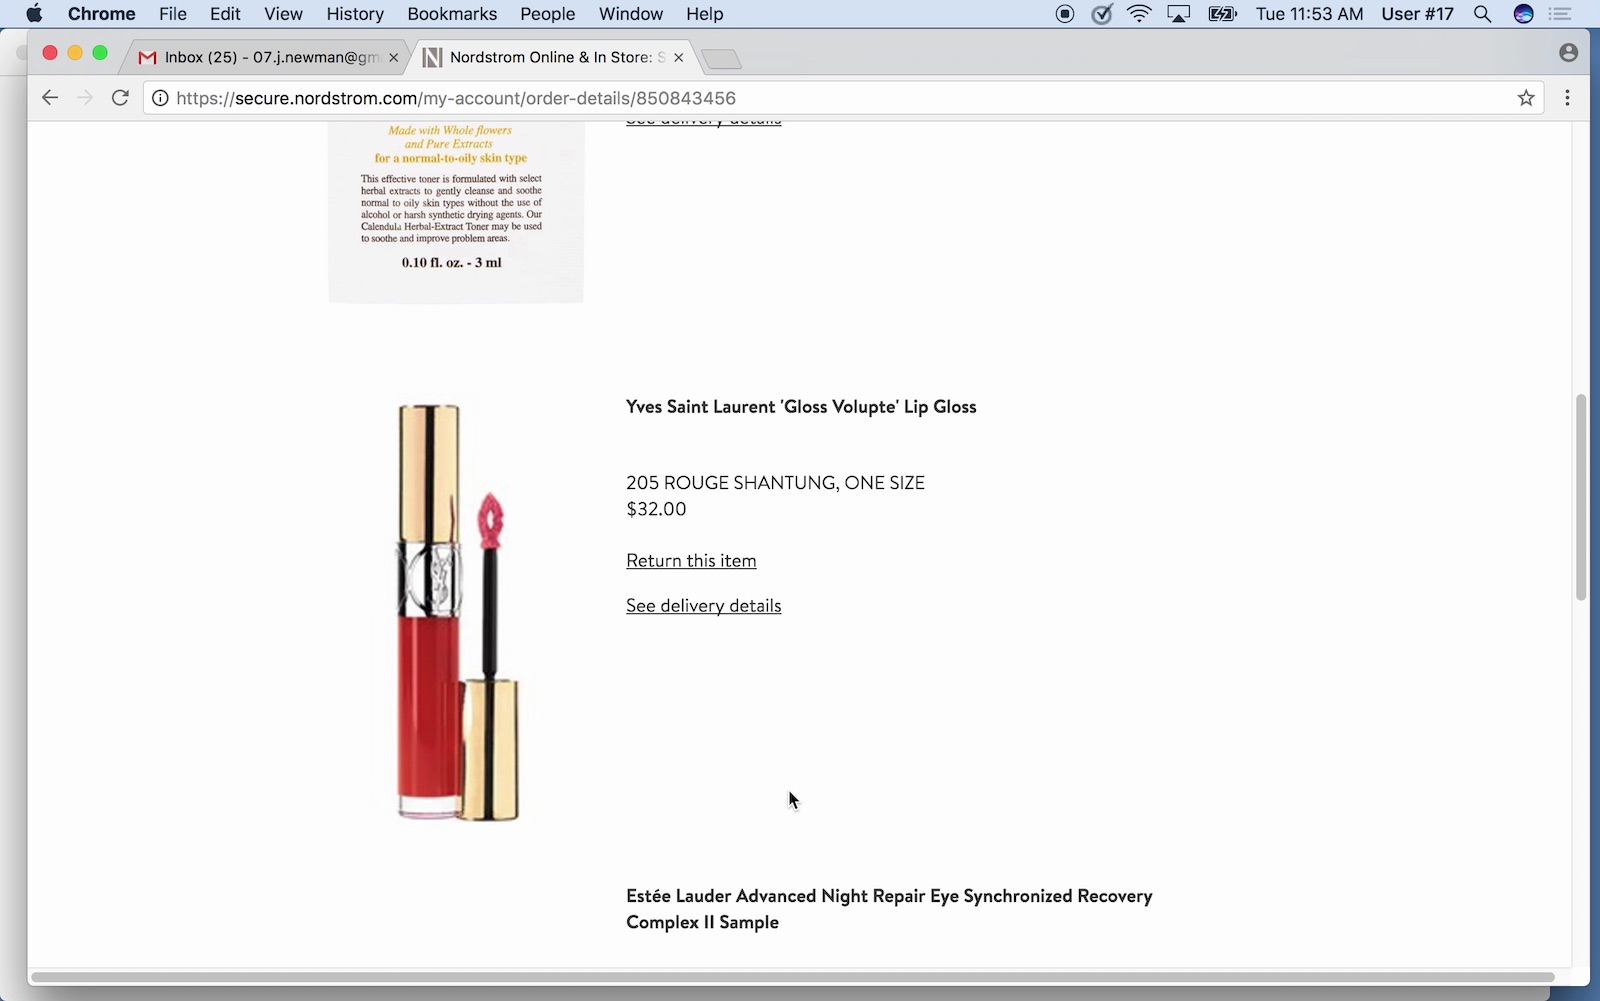Click the Yves Saint Laurent lip gloss image
The width and height of the screenshot is (1600, 1001).
[456, 612]
